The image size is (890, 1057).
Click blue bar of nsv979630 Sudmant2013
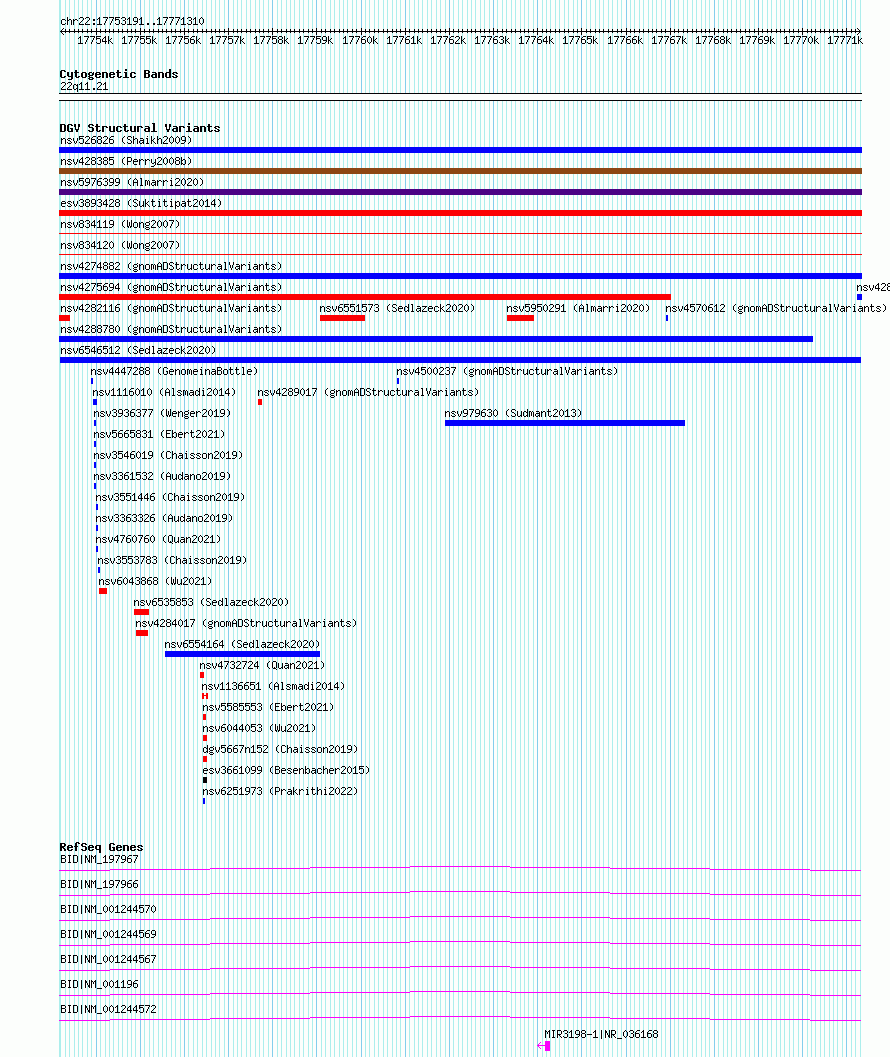[x=565, y=423]
